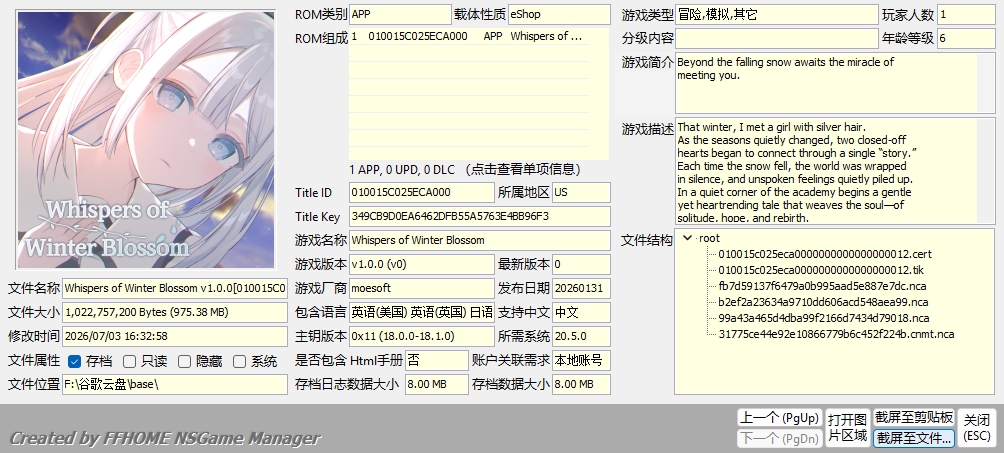Toggle the 存档 archive checkbox
The width and height of the screenshot is (1004, 453).
point(74,361)
